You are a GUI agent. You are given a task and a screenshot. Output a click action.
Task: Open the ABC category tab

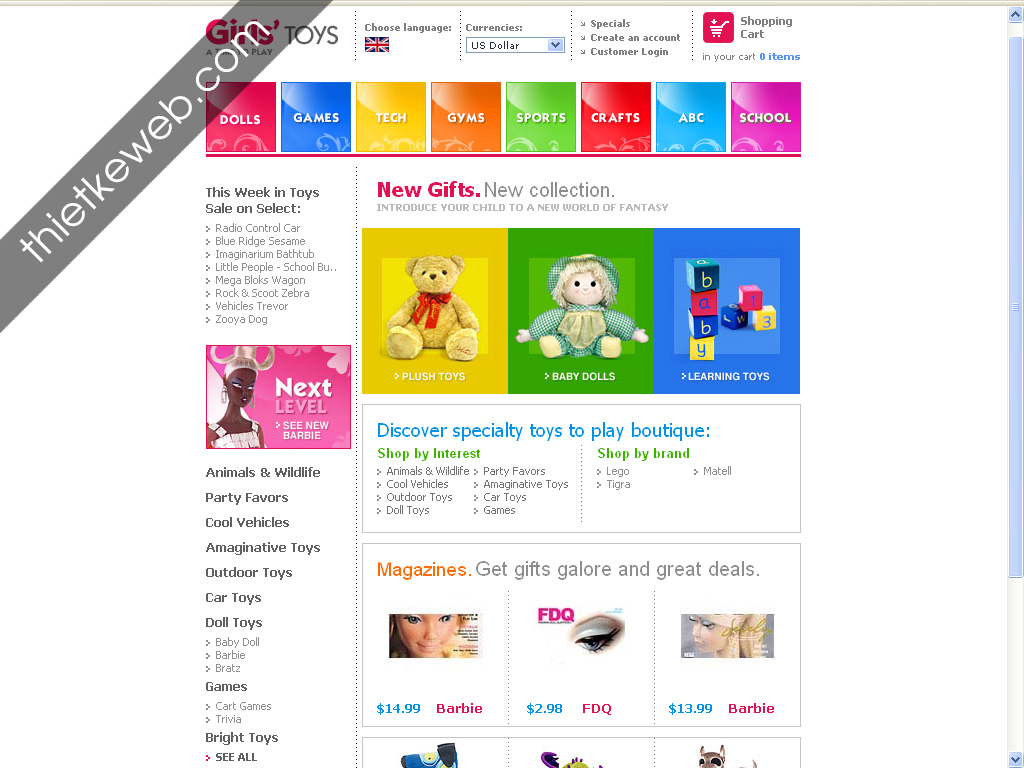[691, 117]
